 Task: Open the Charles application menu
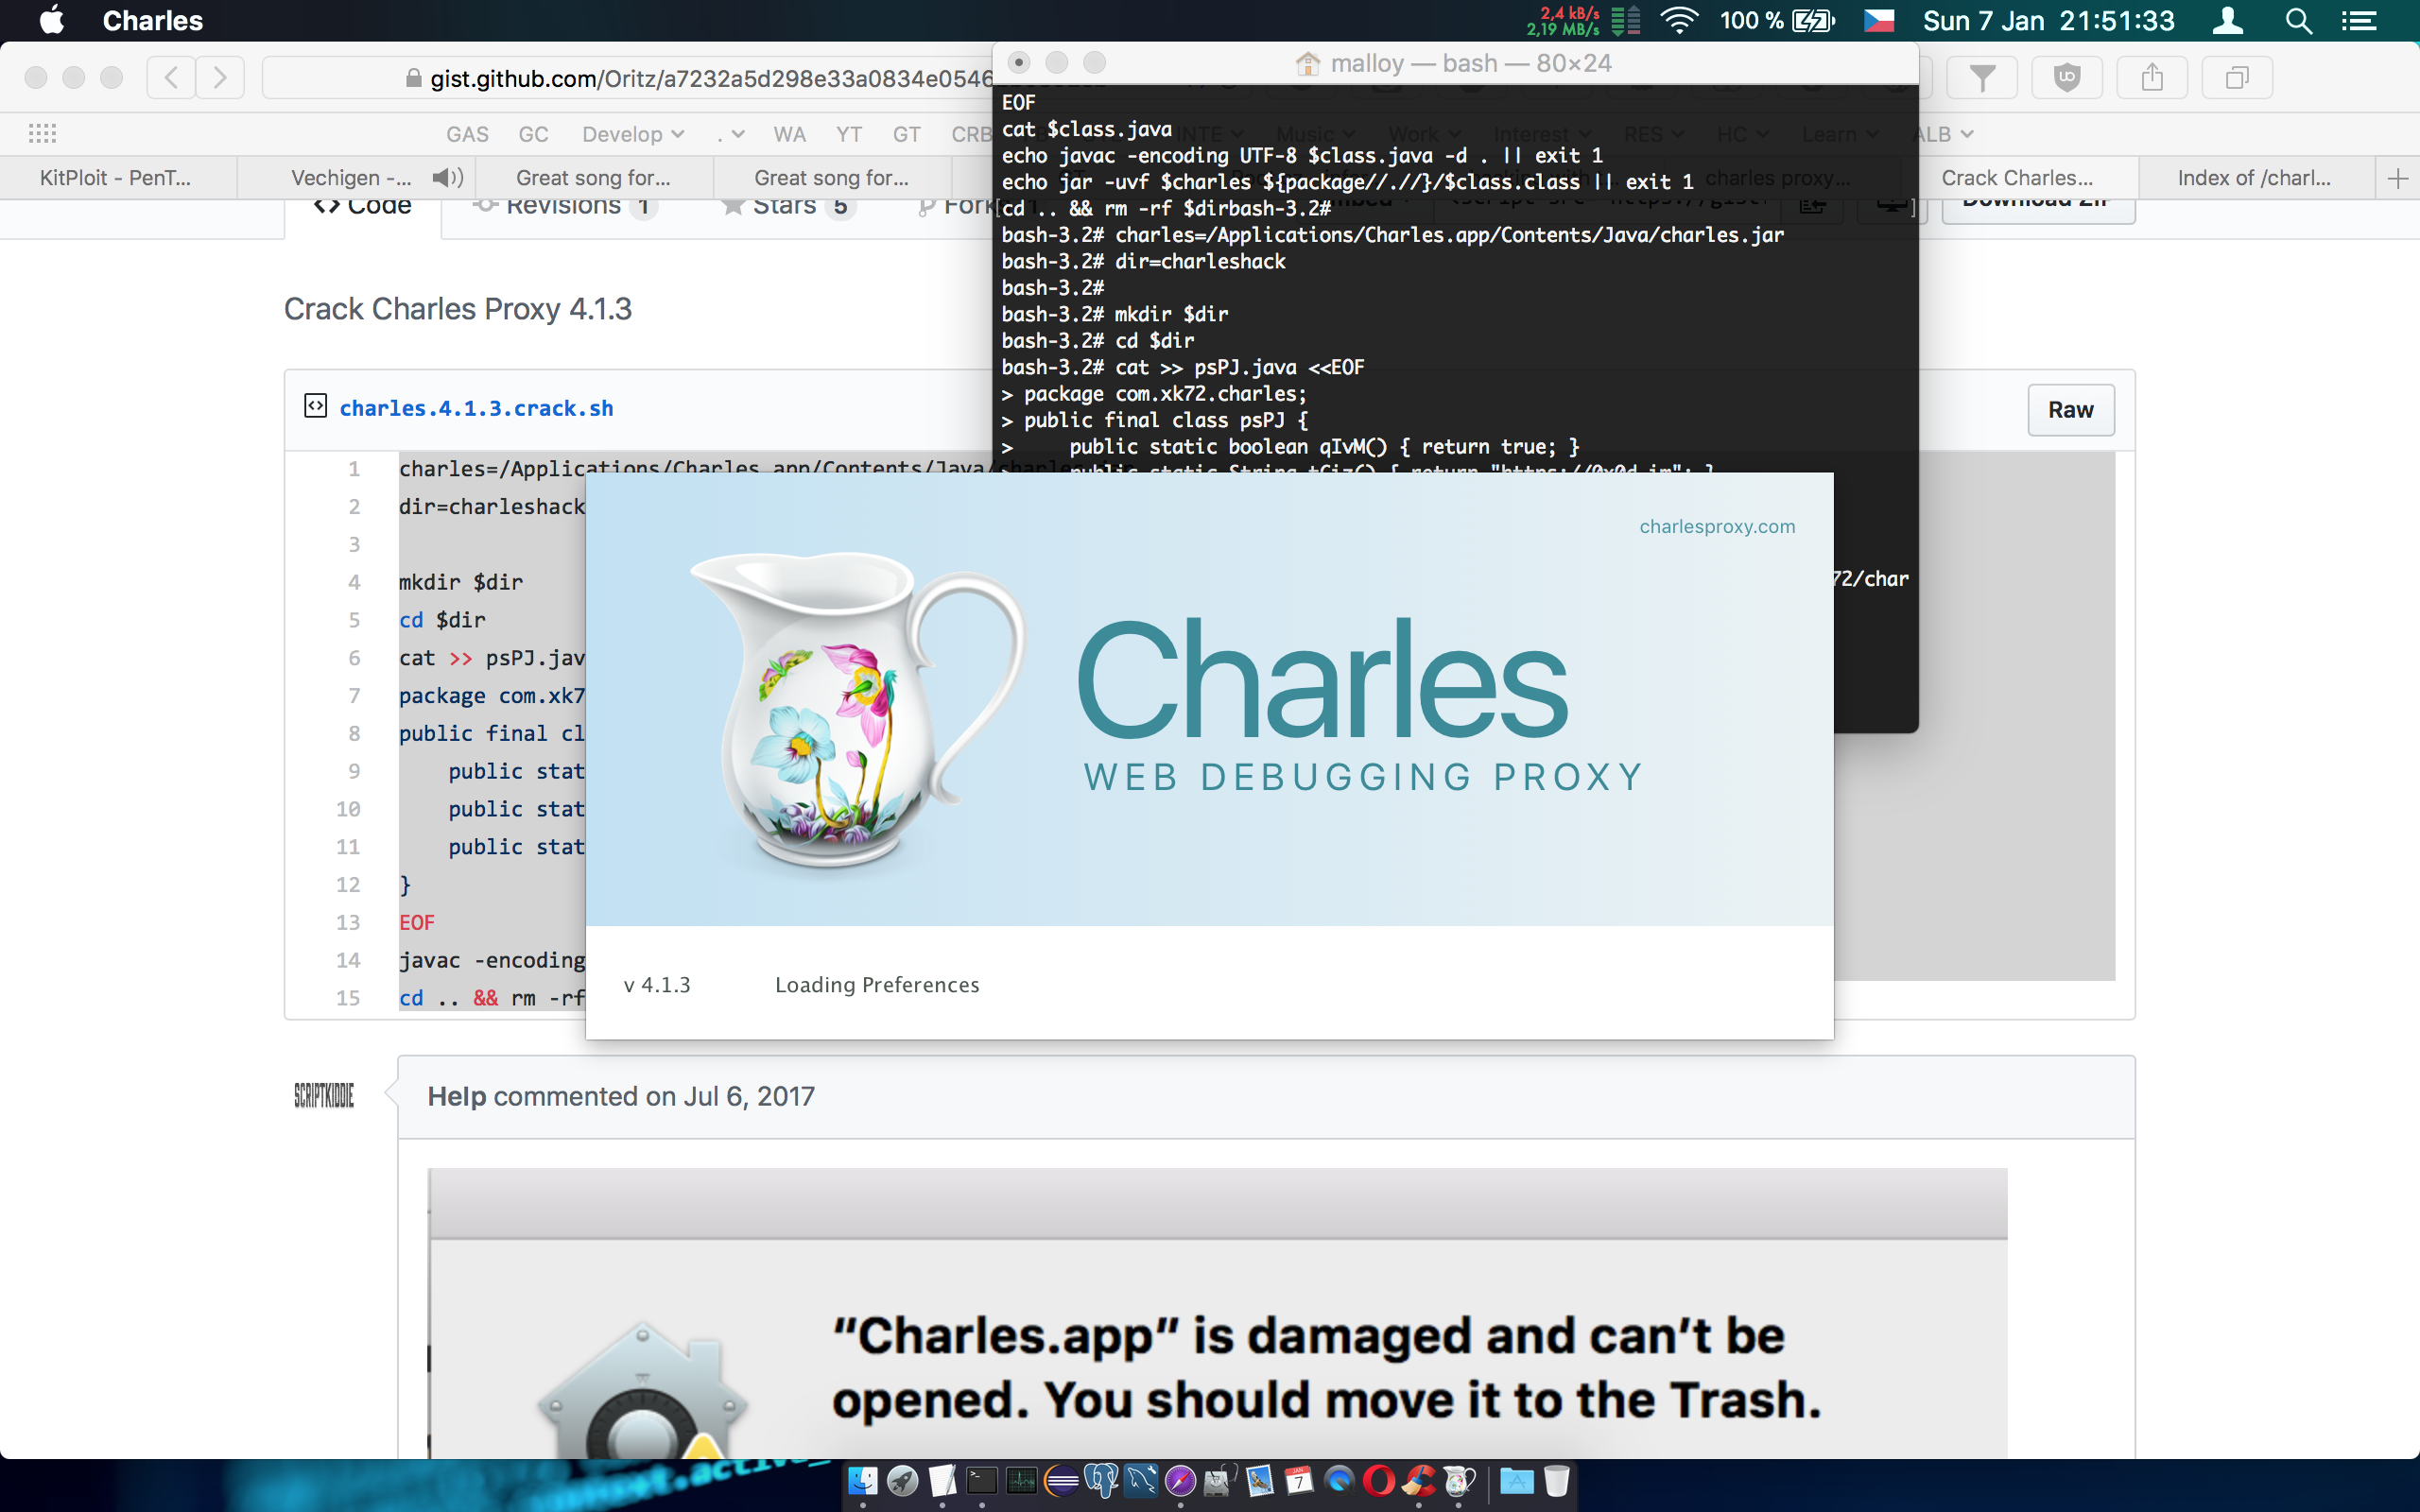coord(152,21)
